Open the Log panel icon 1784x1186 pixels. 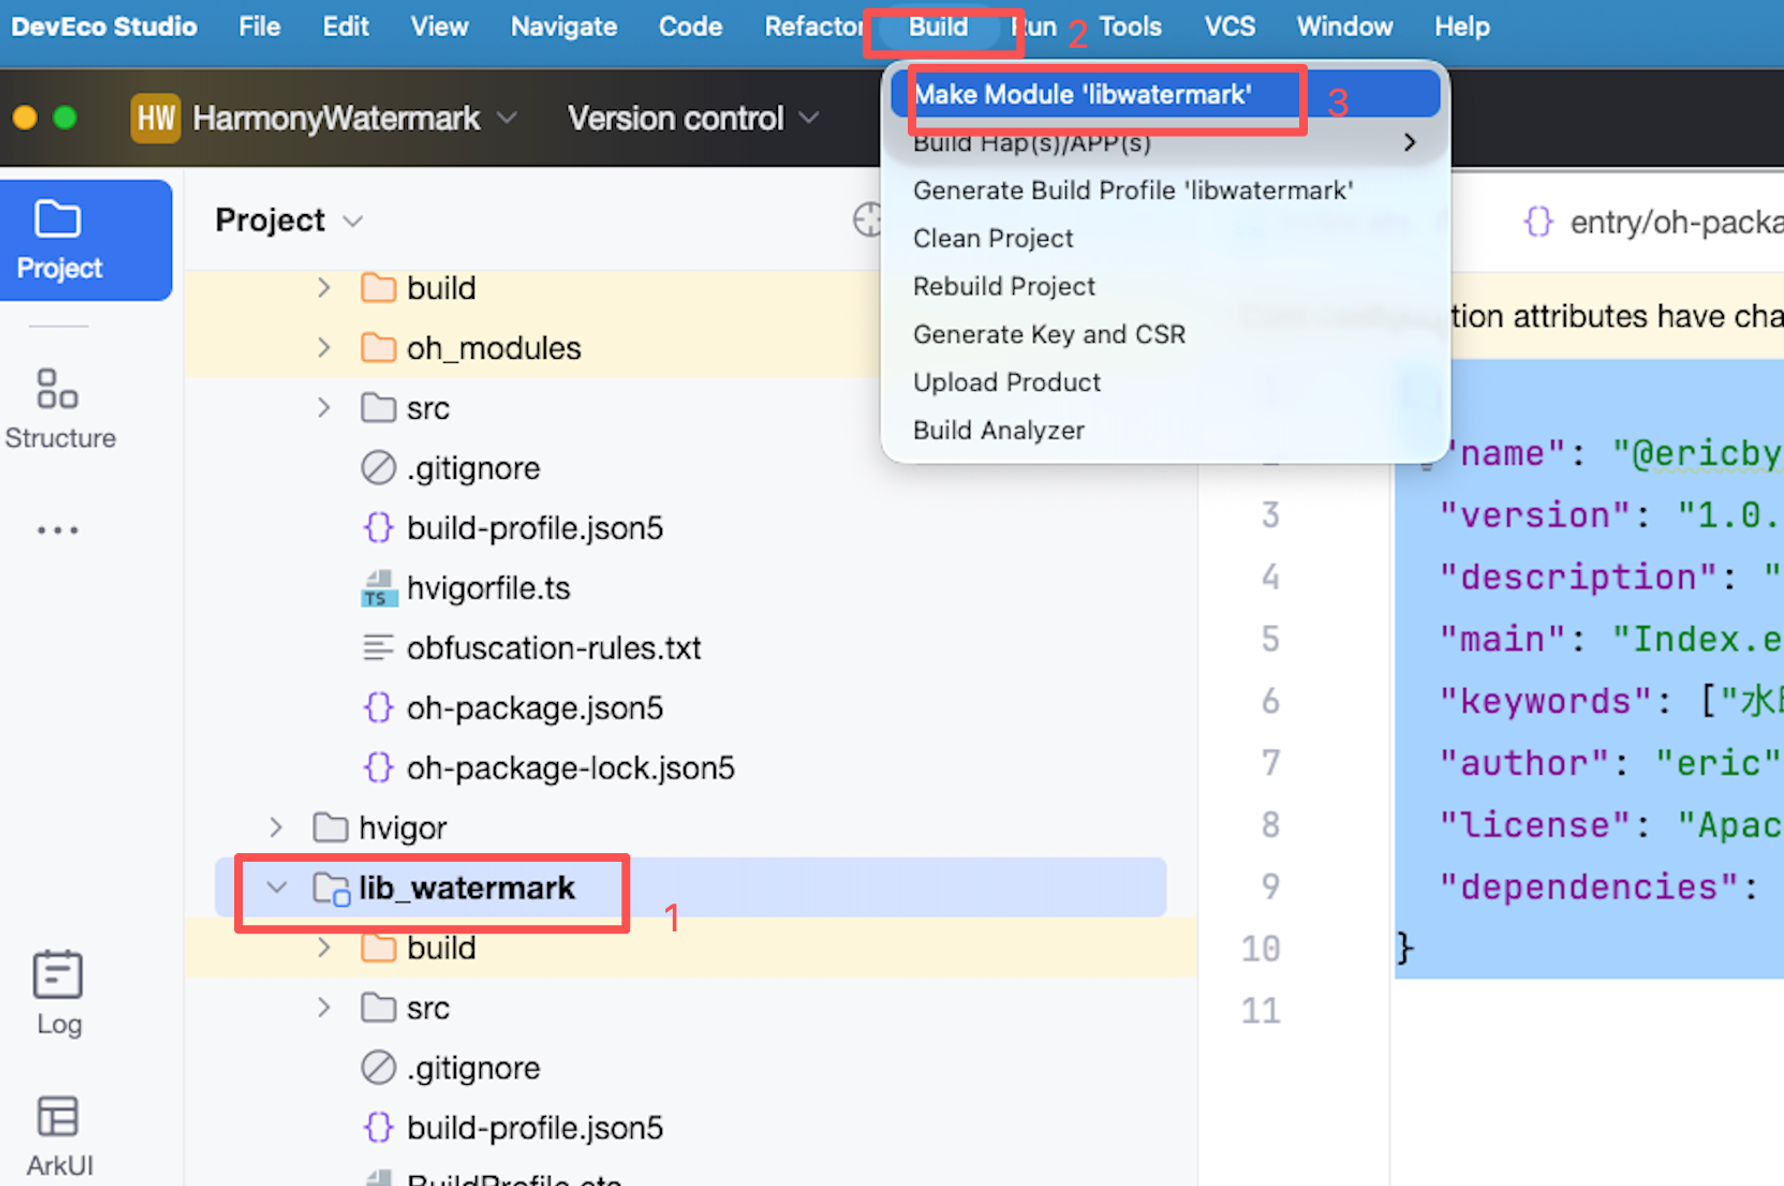[58, 994]
